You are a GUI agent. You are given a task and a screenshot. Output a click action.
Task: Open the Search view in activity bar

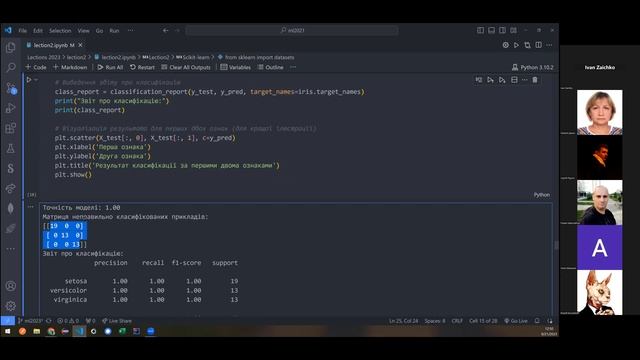coord(11,67)
